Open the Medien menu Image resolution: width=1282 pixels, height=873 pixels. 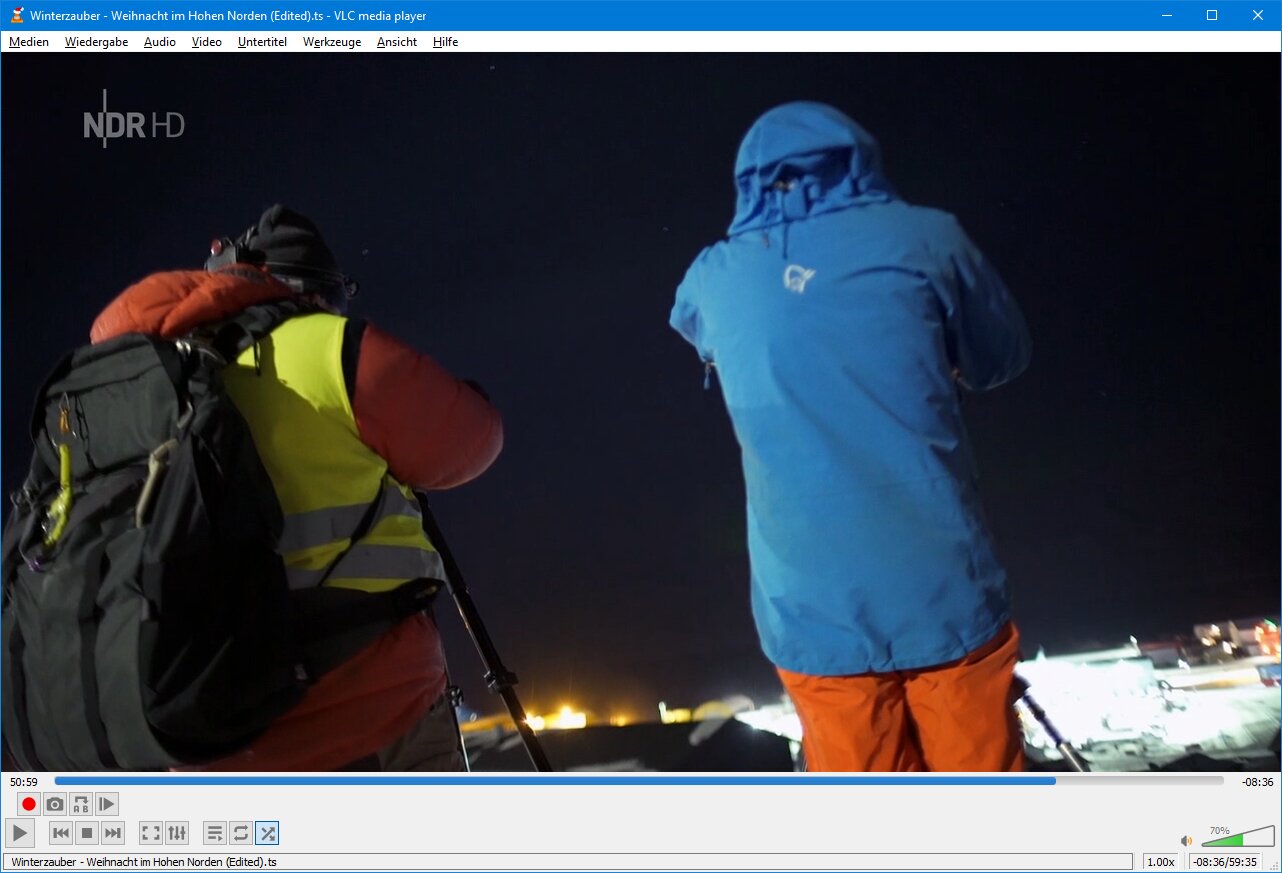(29, 42)
